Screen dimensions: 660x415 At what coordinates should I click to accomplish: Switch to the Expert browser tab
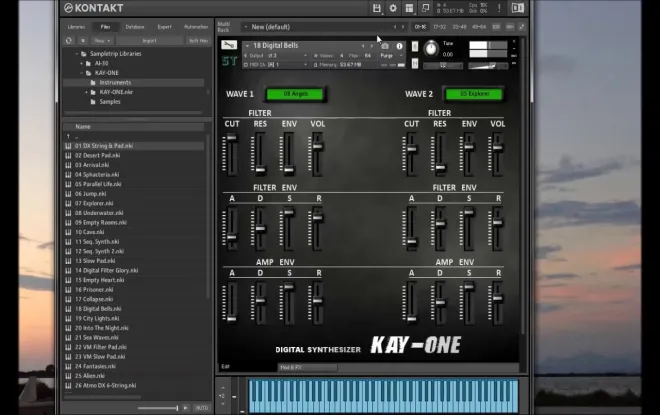point(165,27)
